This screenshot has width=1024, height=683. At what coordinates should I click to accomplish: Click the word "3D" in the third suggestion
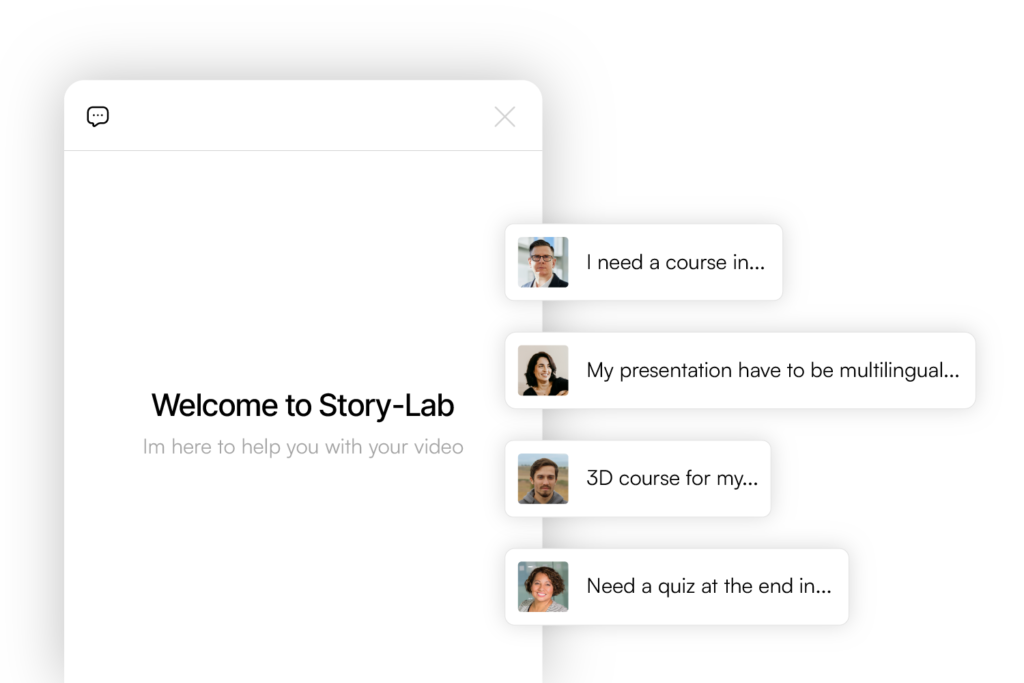599,478
